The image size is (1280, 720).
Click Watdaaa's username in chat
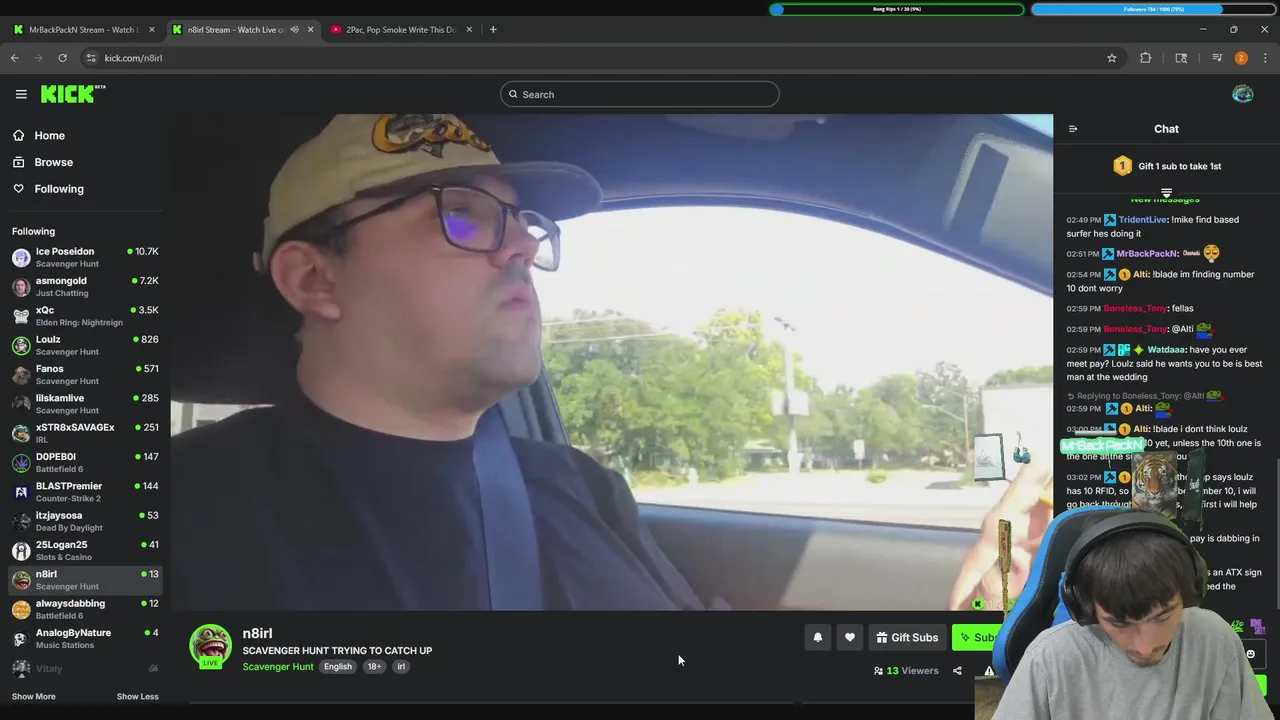coord(1166,350)
